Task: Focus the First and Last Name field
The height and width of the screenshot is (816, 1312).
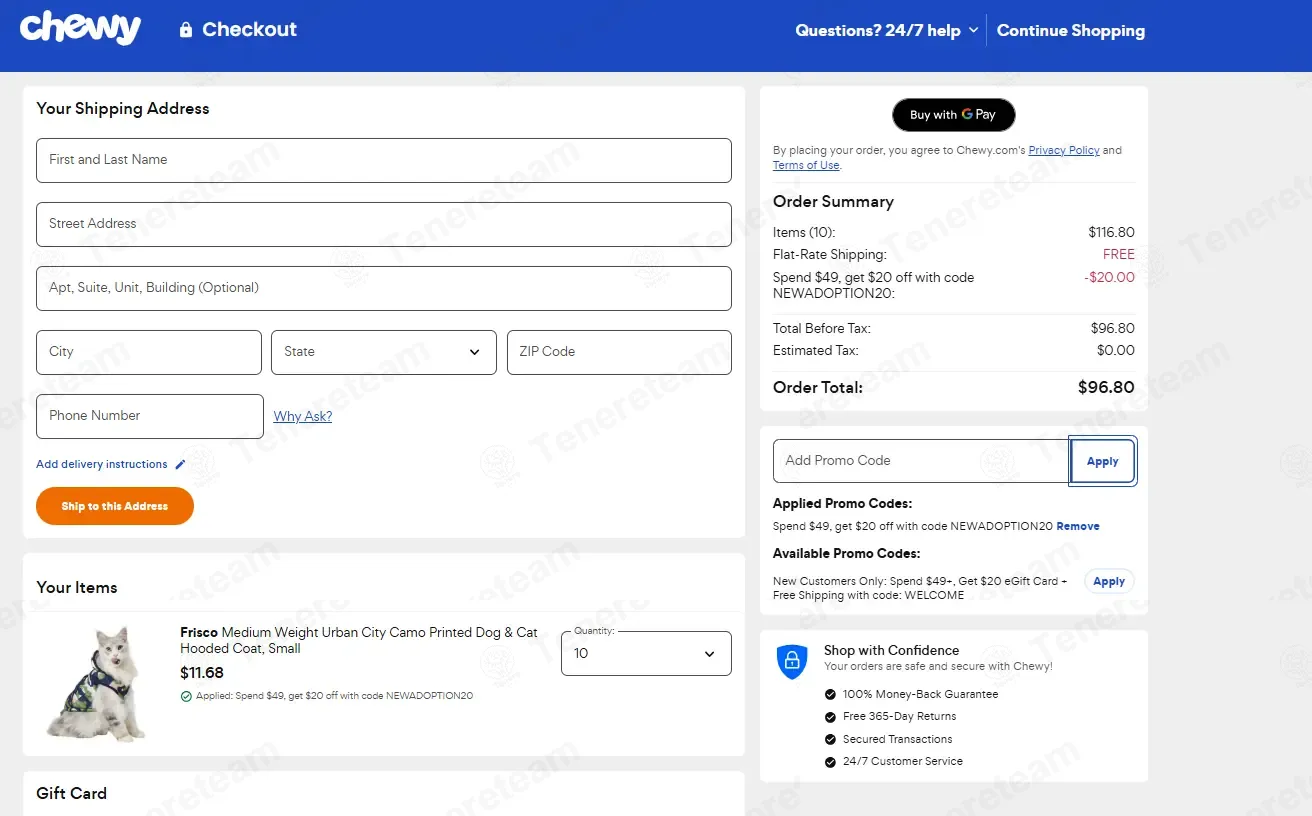Action: [384, 160]
